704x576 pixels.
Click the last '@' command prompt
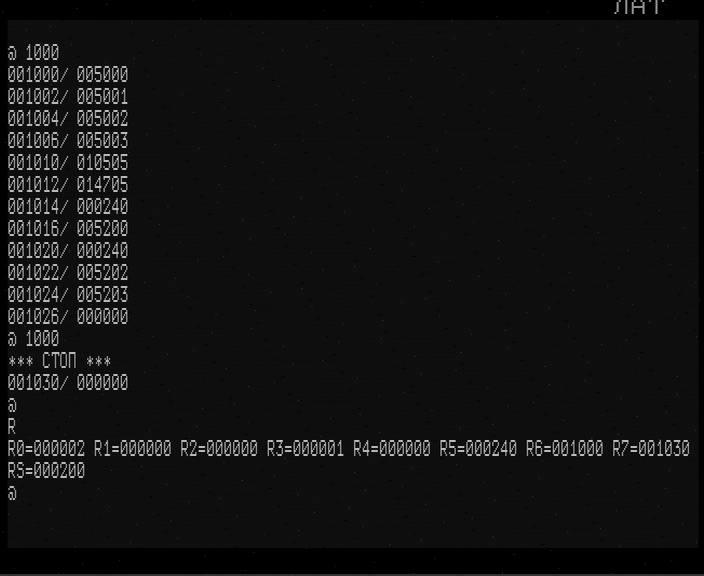pyautogui.click(x=12, y=493)
